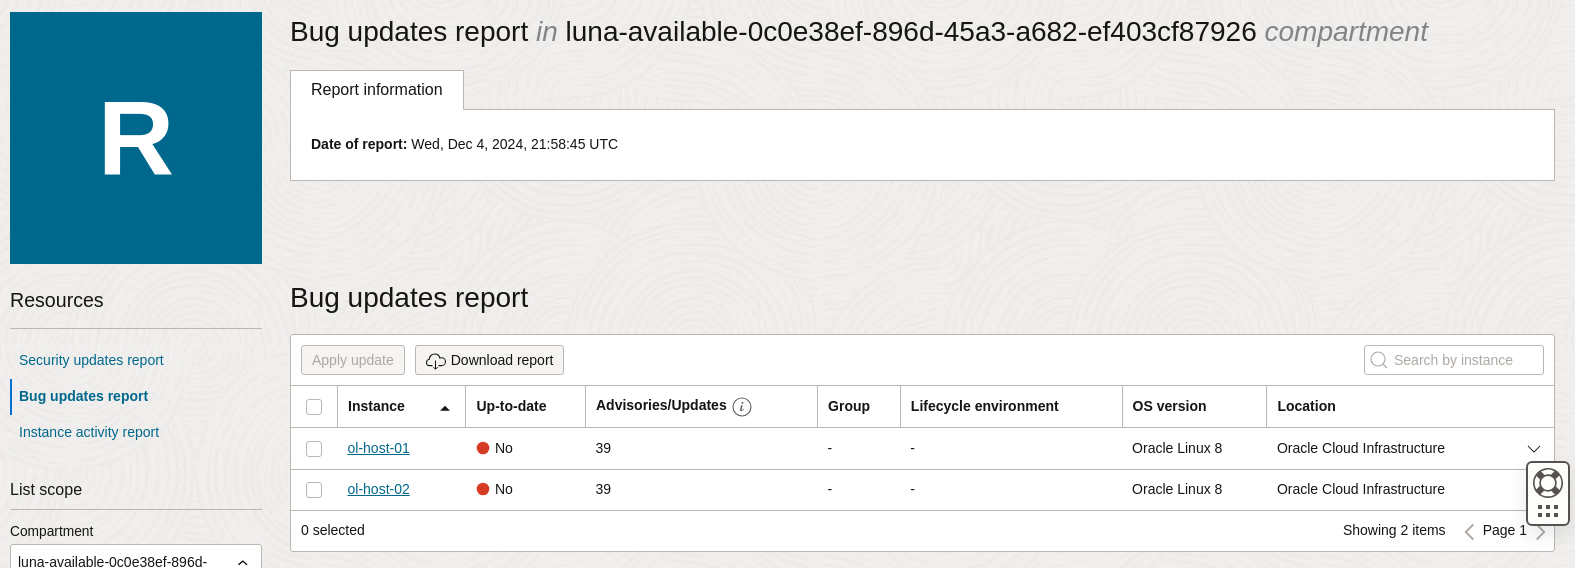This screenshot has height=568, width=1575.
Task: Click the 39 updates count for ol-host-02
Action: (603, 489)
